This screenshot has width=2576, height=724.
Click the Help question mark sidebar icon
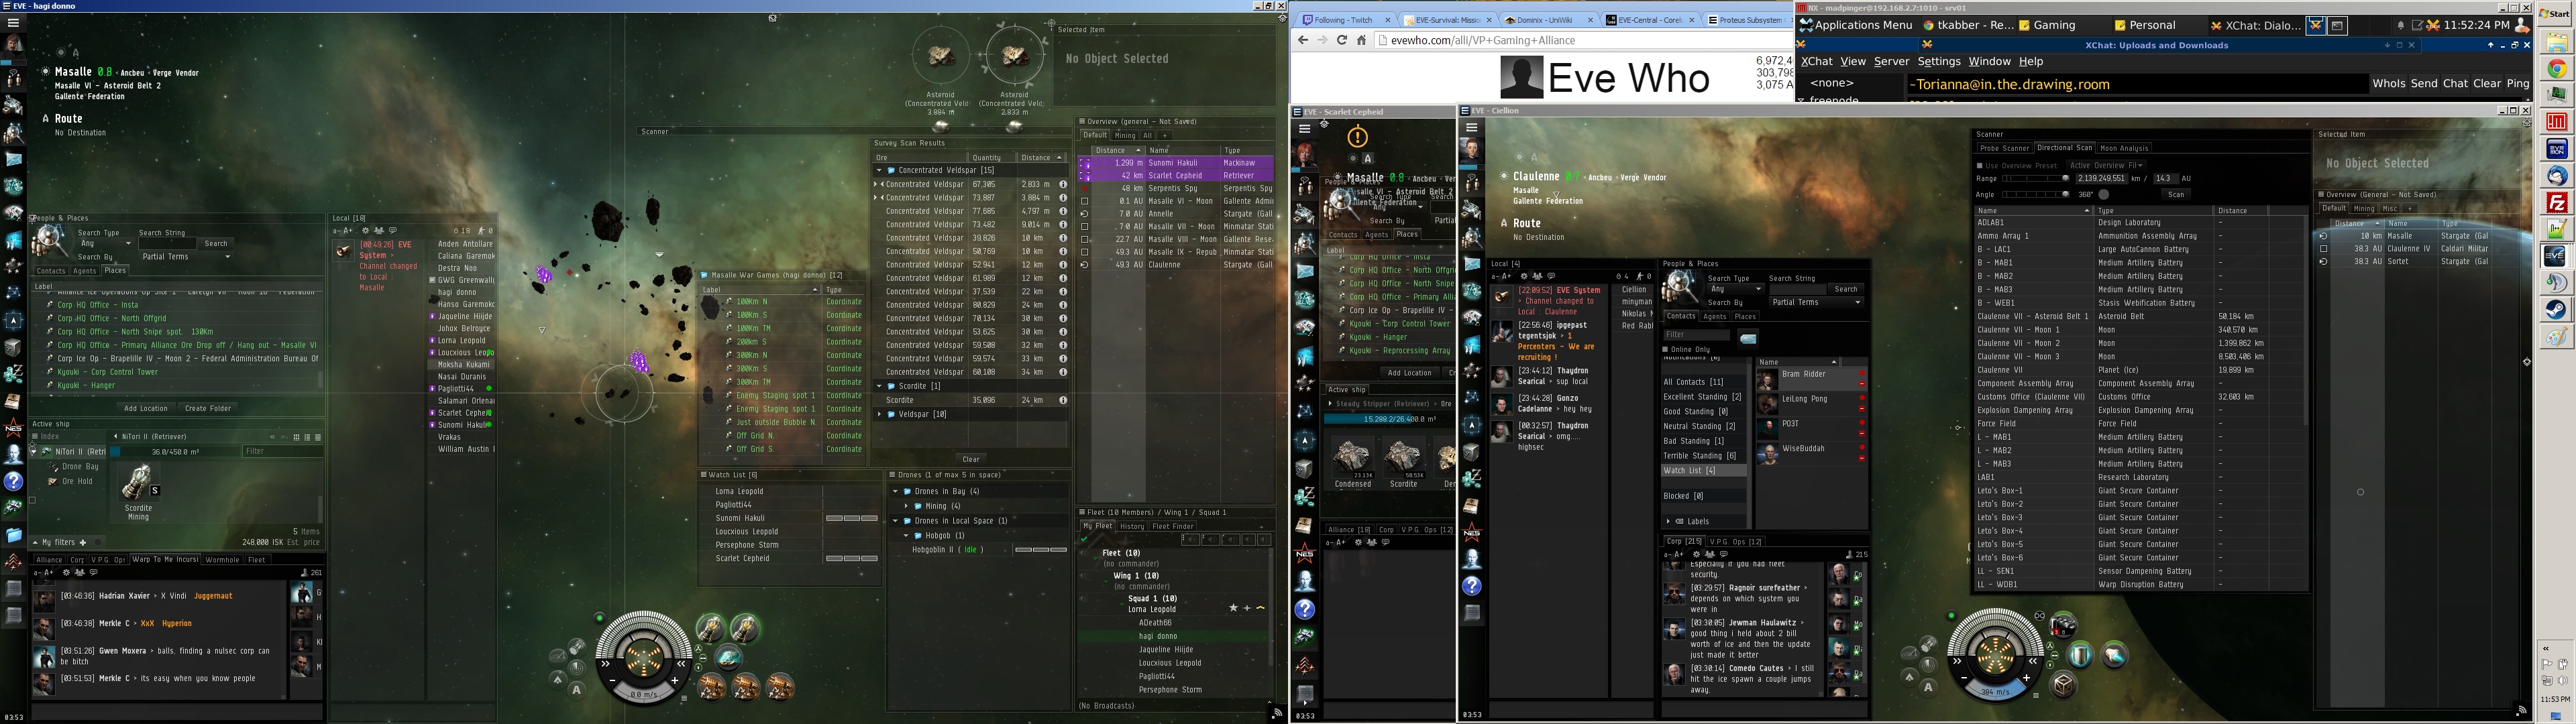tap(14, 481)
